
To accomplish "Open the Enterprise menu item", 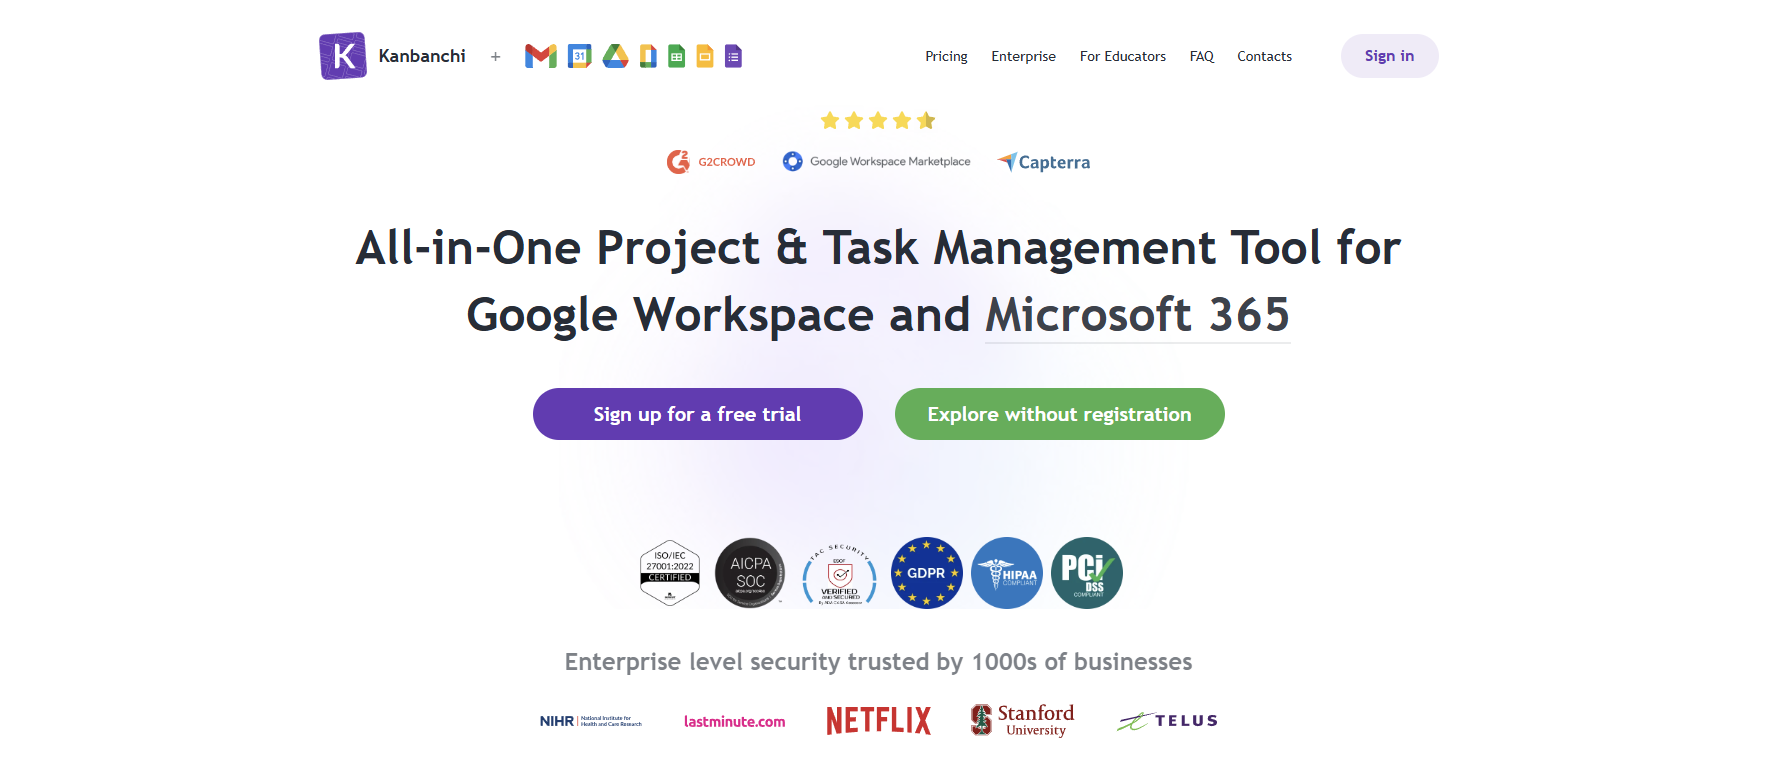I will (1023, 56).
